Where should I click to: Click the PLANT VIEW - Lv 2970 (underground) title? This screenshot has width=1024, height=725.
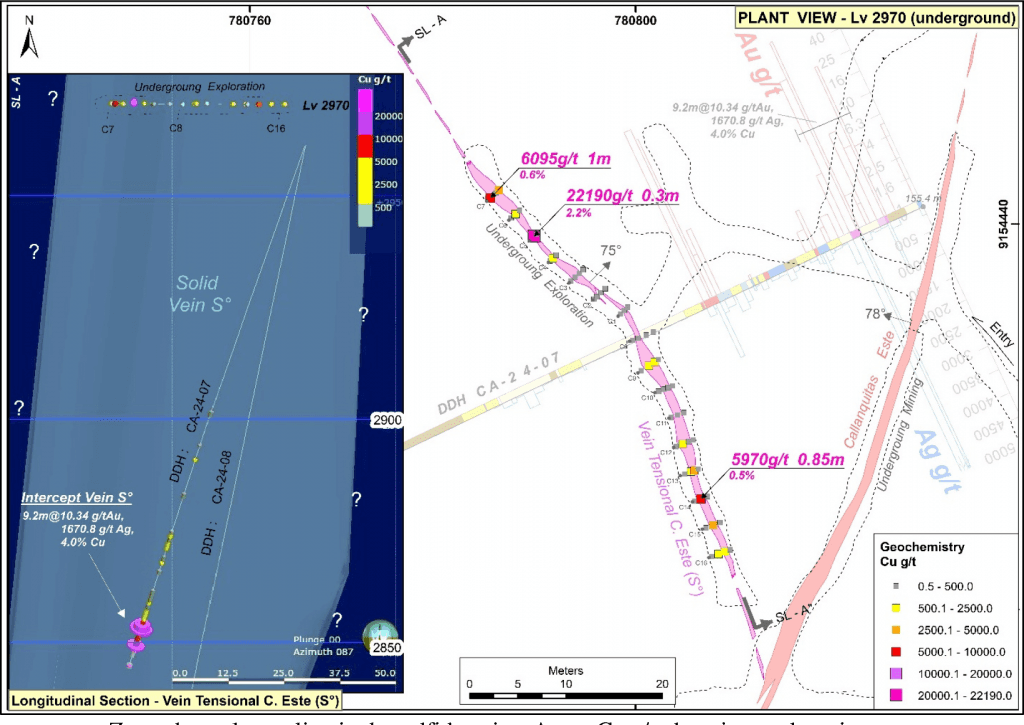876,18
